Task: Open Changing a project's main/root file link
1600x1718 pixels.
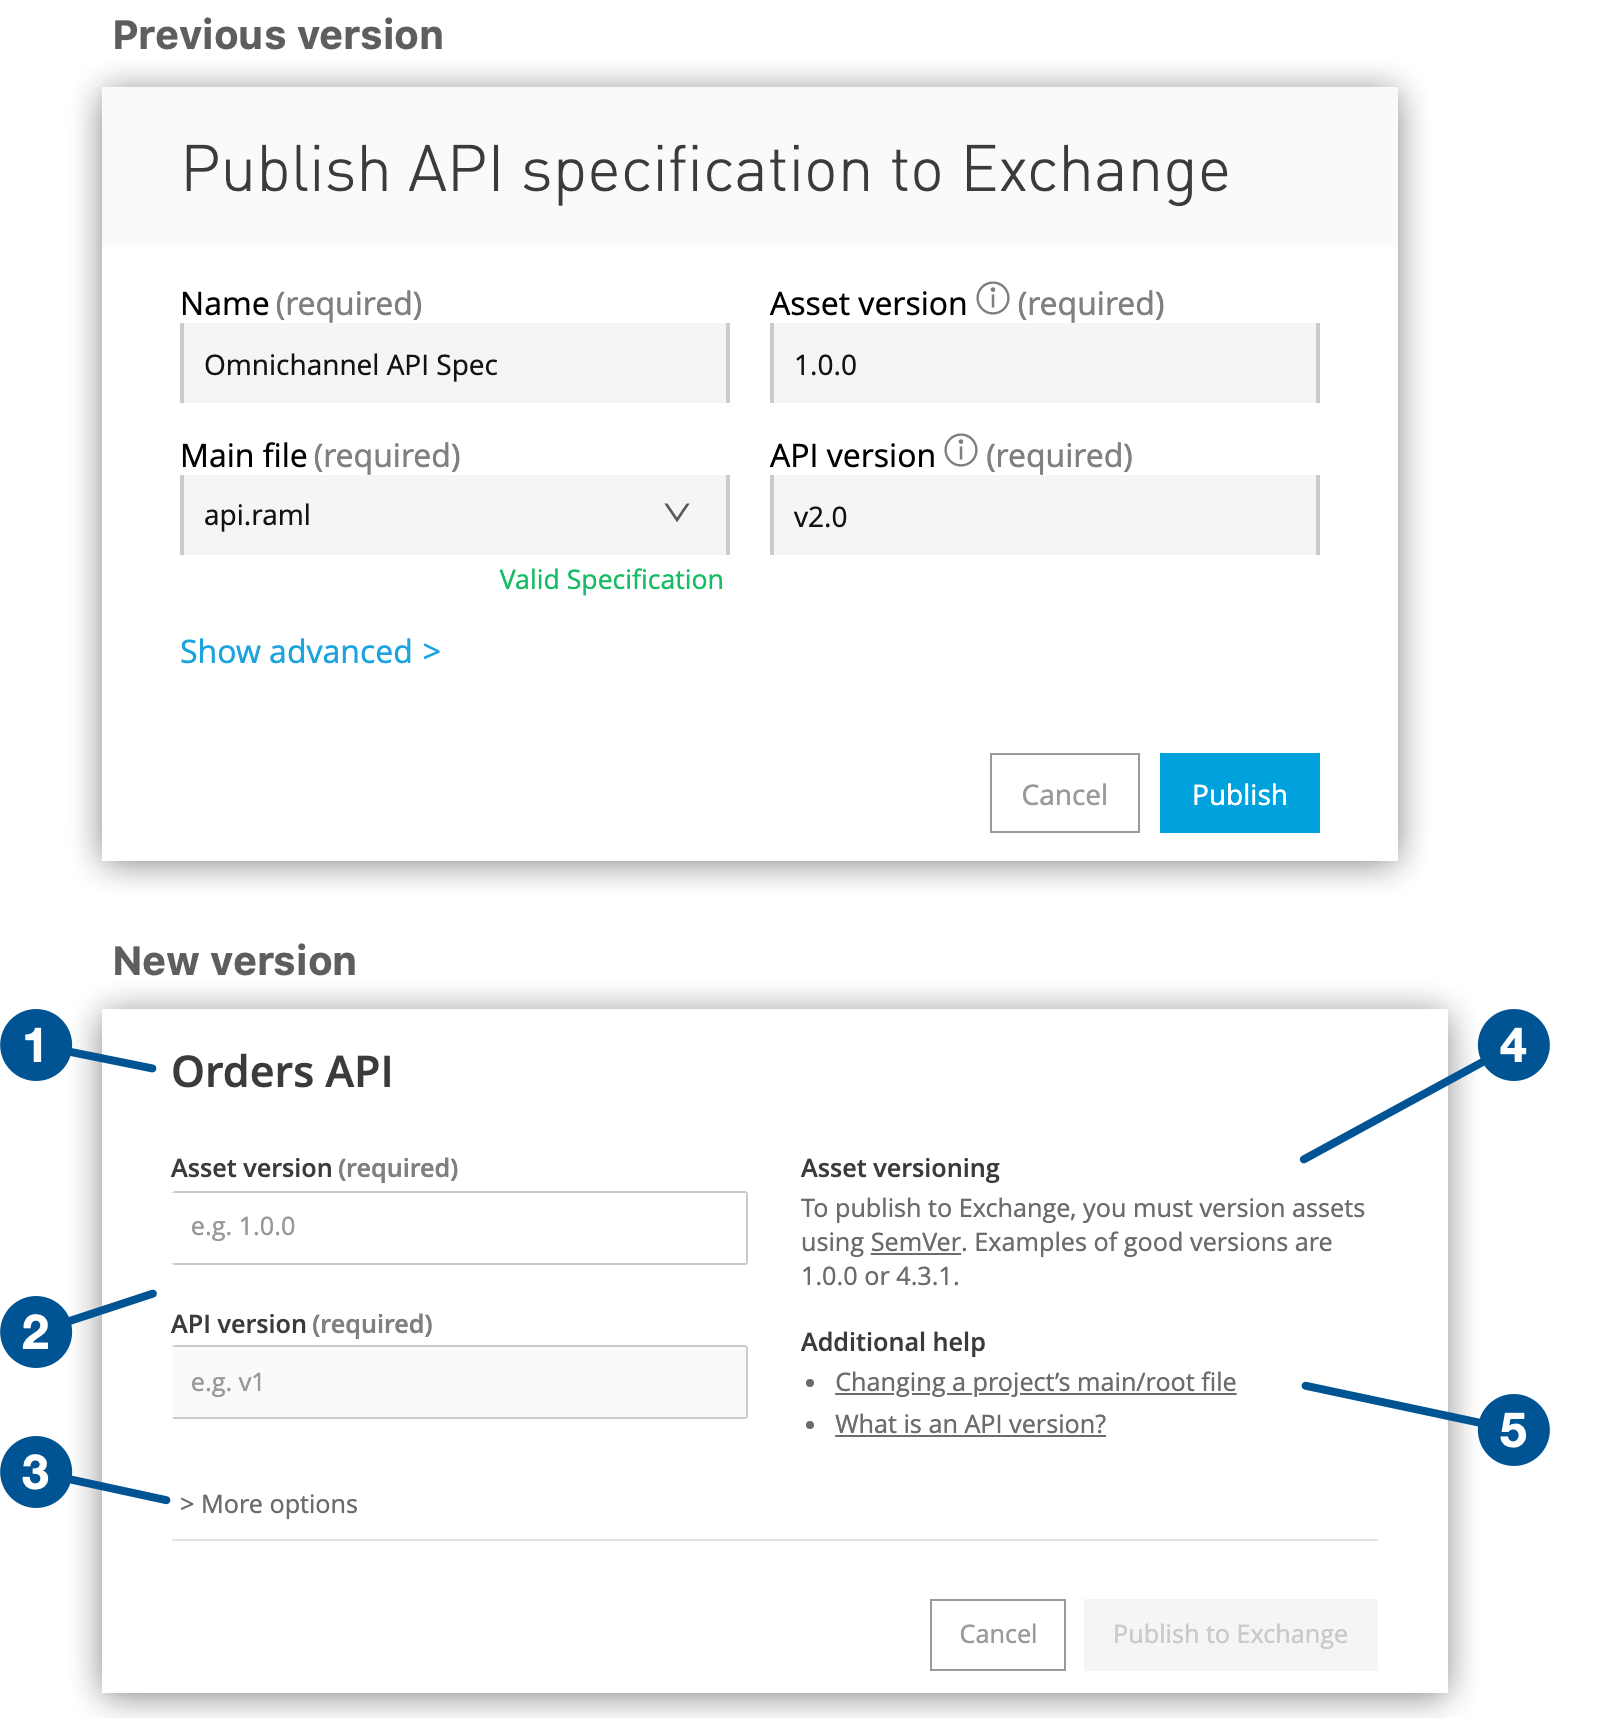Action: [1035, 1382]
